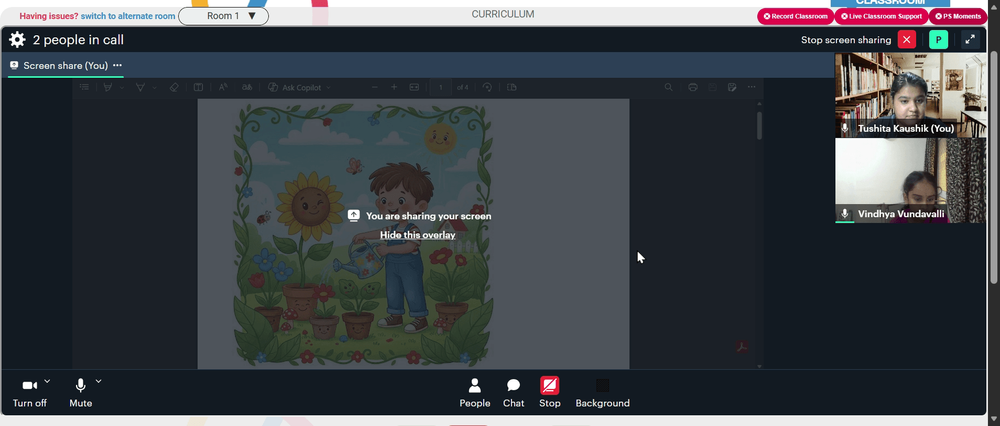The image size is (1000, 426).
Task: Select the PDF draw pen tool
Action: (x=107, y=87)
